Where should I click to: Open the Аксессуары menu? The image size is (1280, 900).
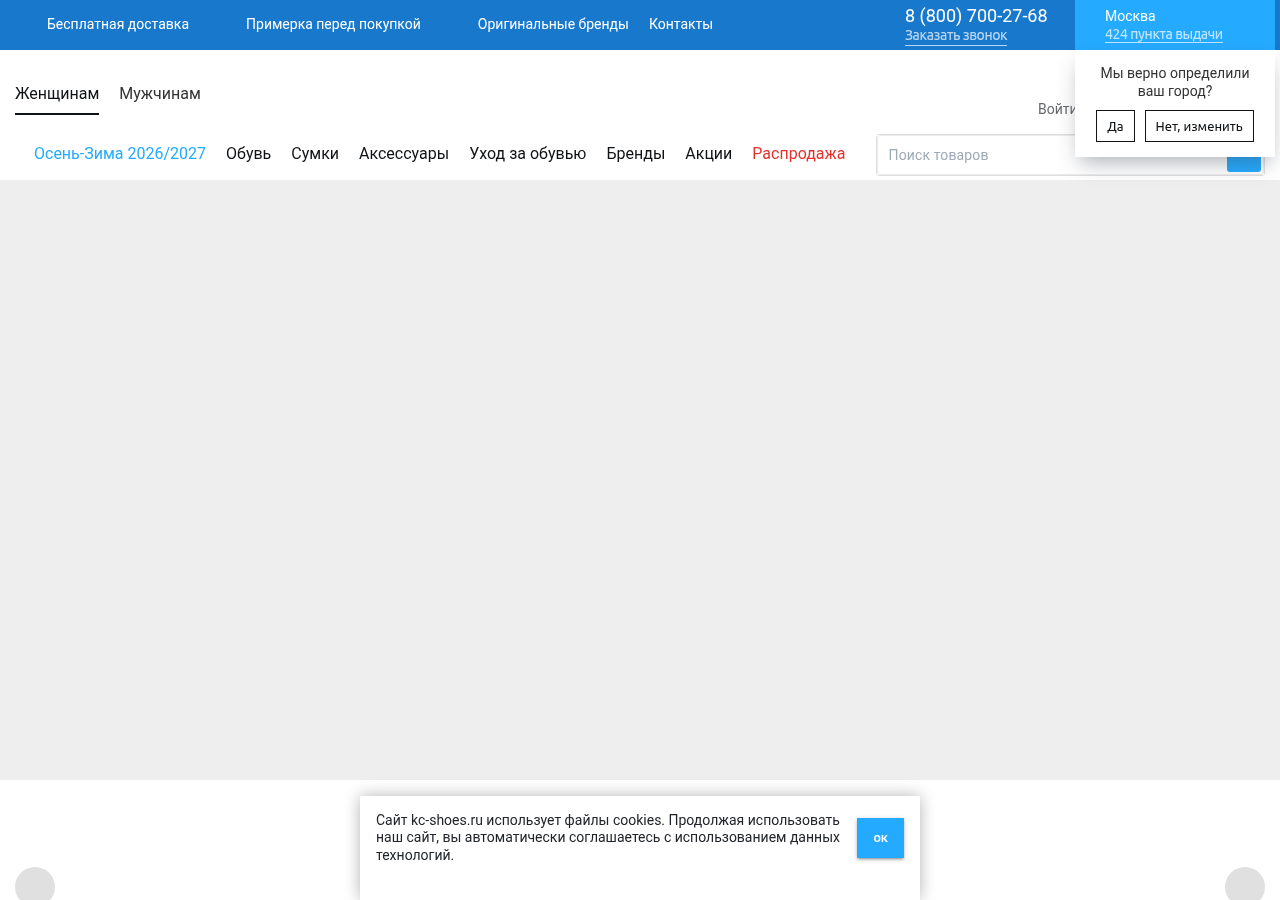[404, 154]
